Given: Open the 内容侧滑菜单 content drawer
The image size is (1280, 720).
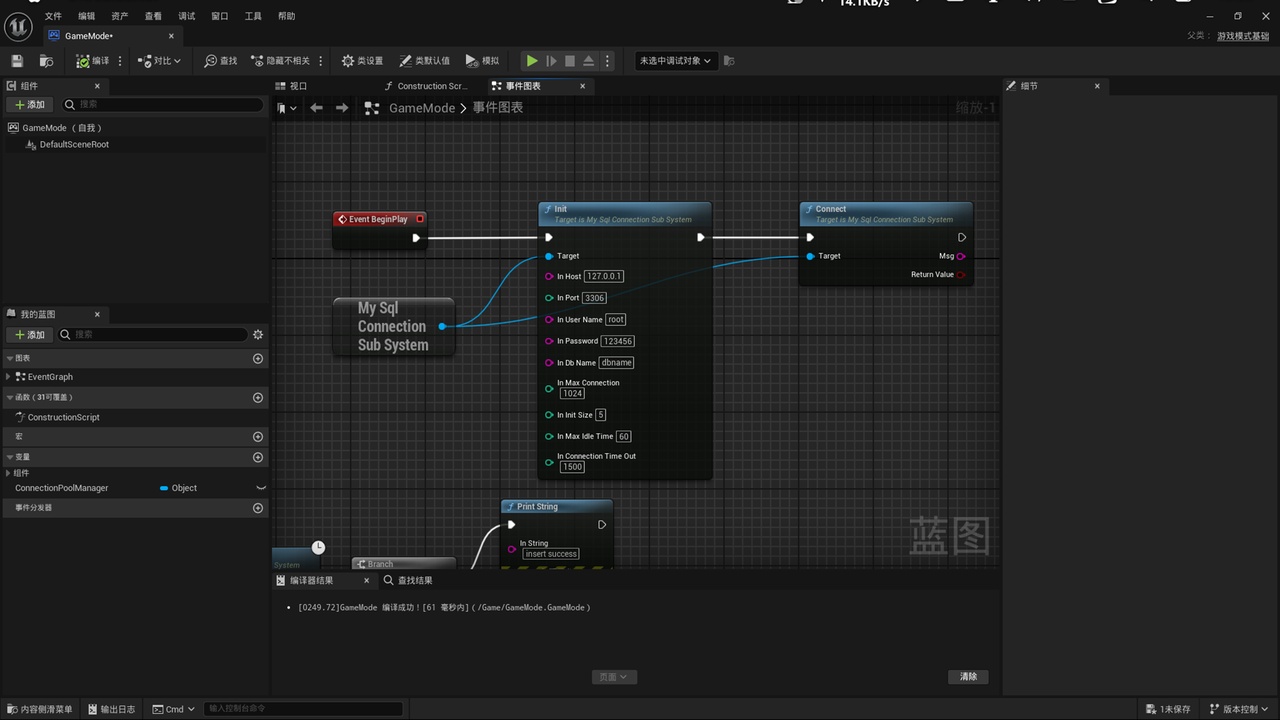Looking at the screenshot, I should tap(38, 709).
